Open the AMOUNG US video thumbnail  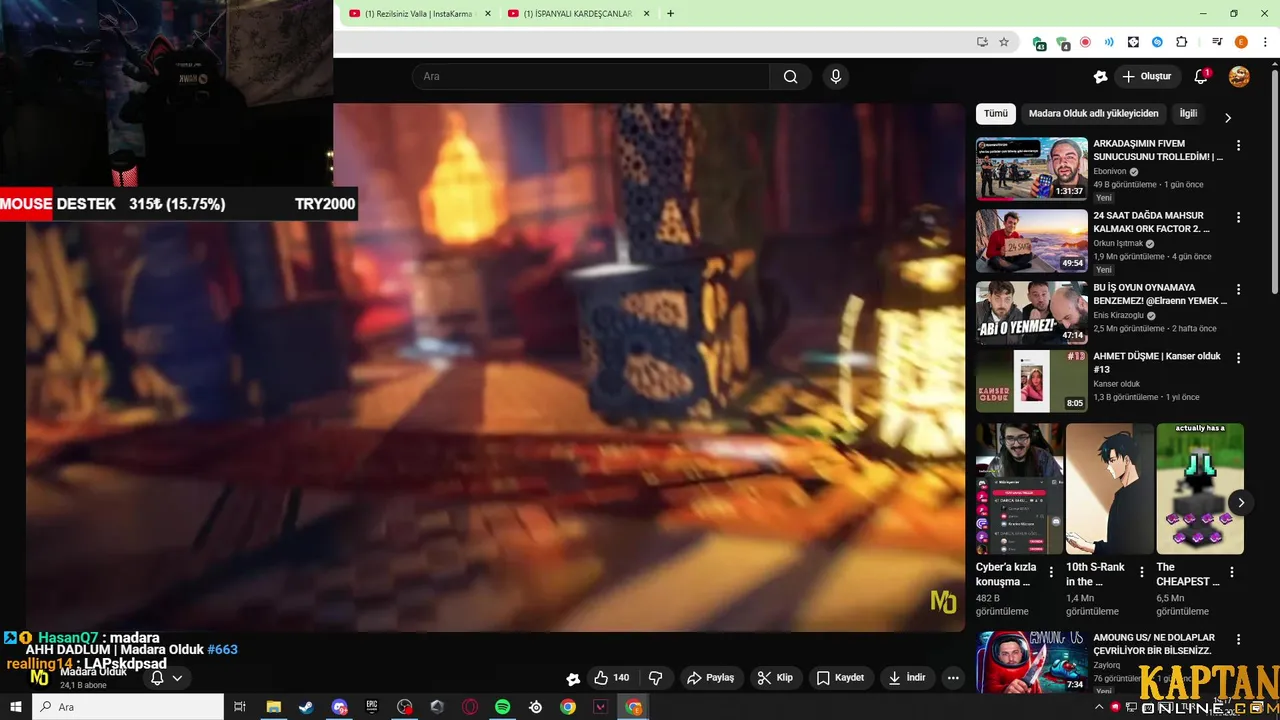1031,662
